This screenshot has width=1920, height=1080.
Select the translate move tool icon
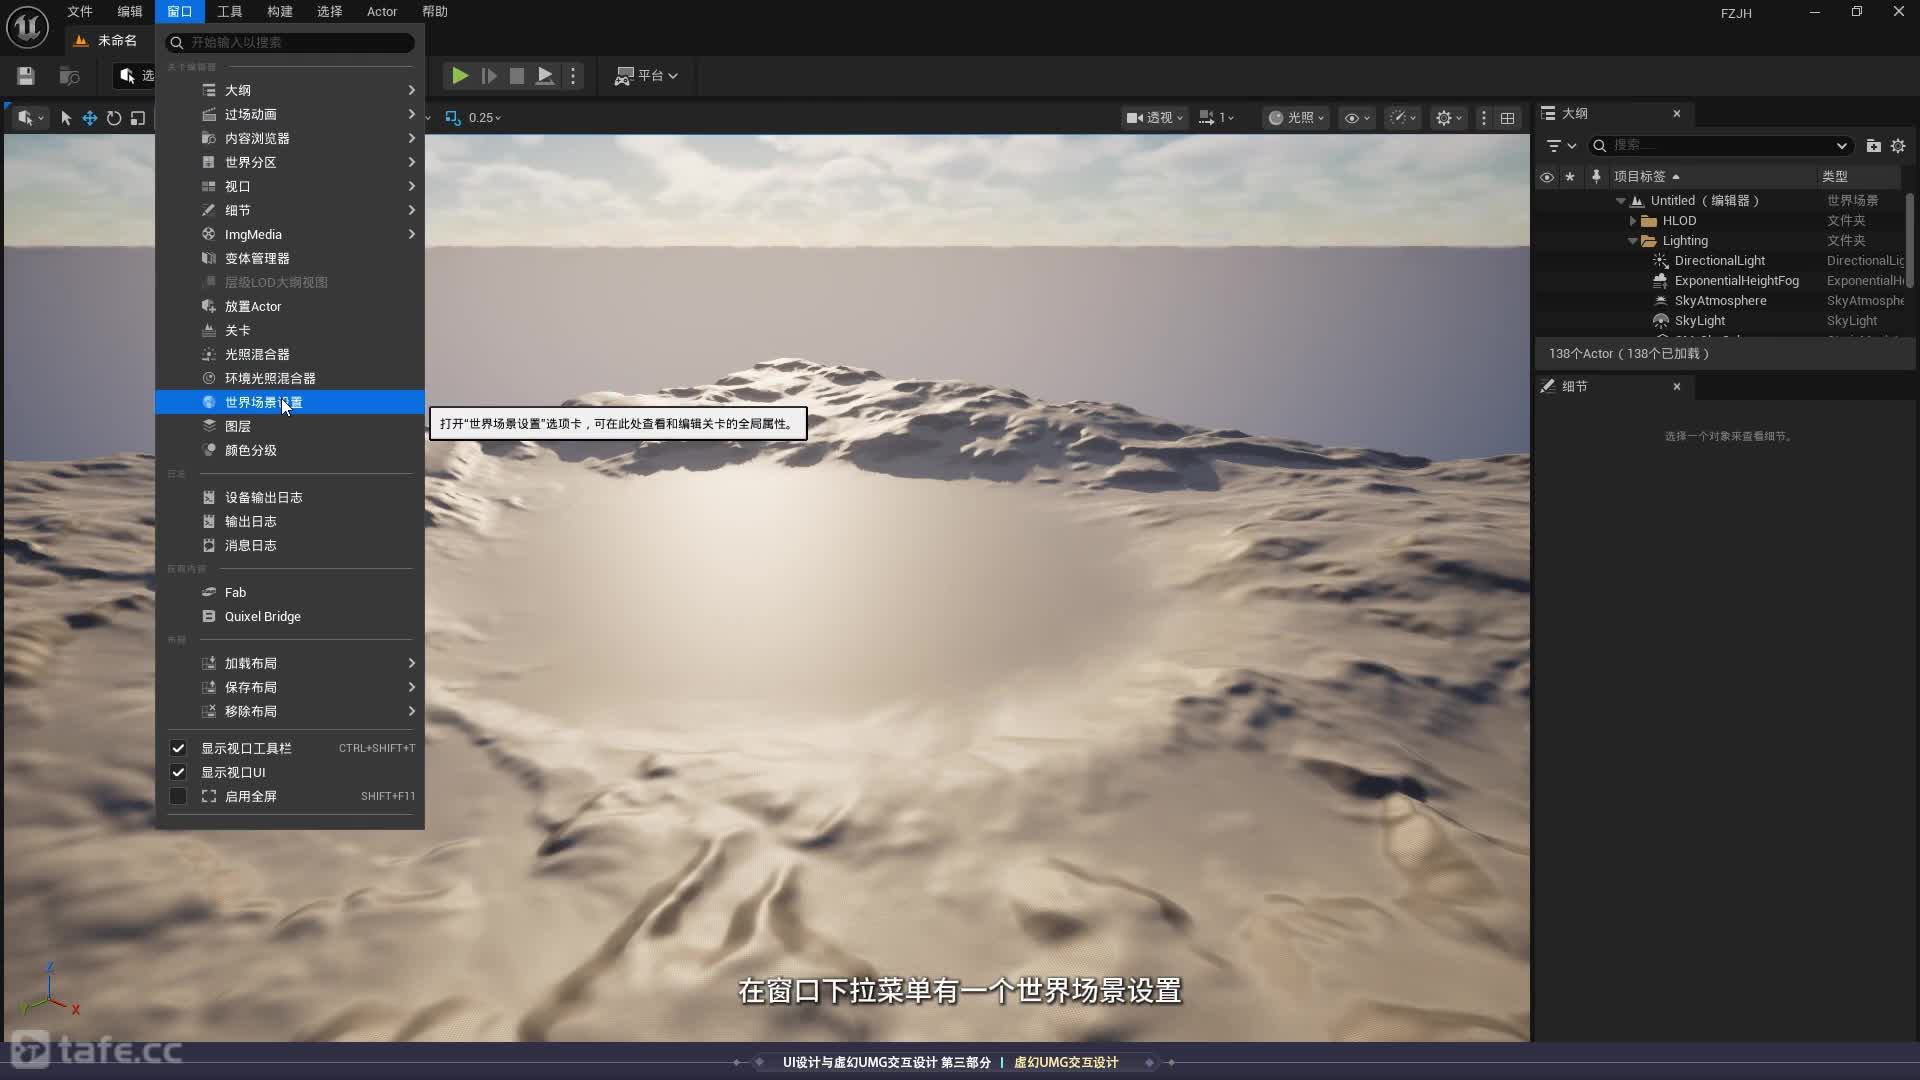(90, 118)
